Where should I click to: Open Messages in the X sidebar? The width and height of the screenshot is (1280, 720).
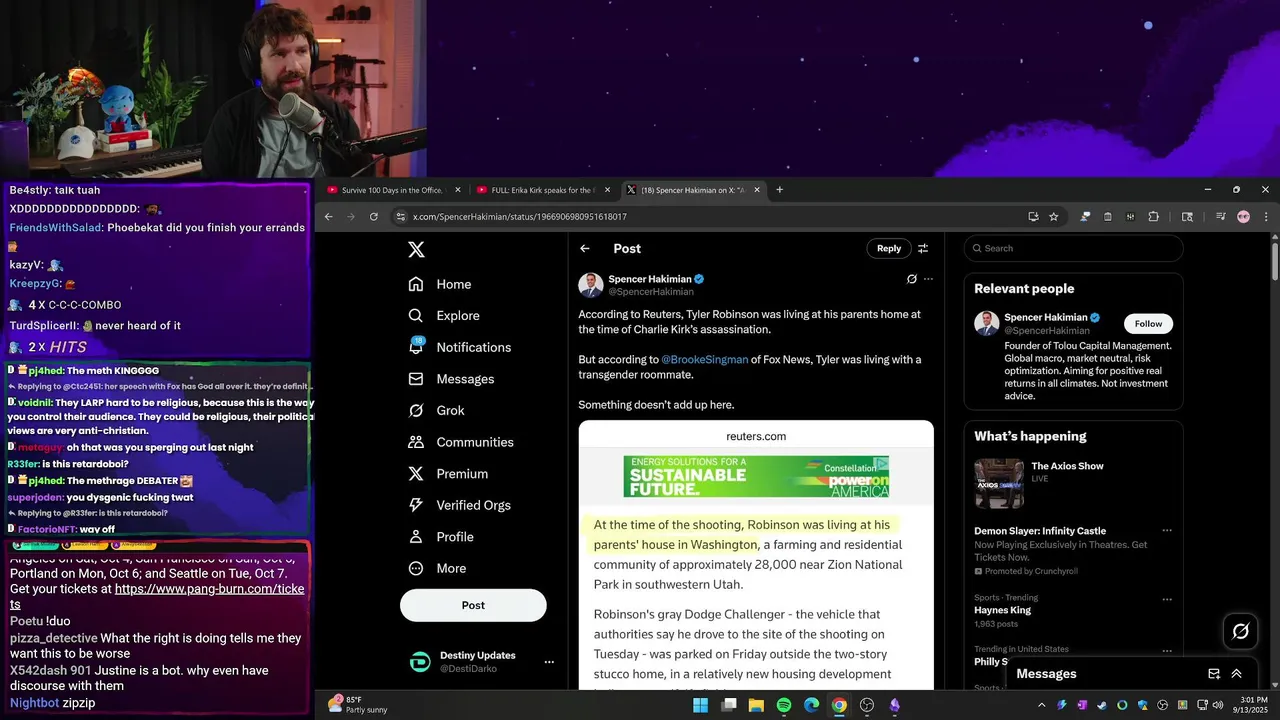pos(452,379)
